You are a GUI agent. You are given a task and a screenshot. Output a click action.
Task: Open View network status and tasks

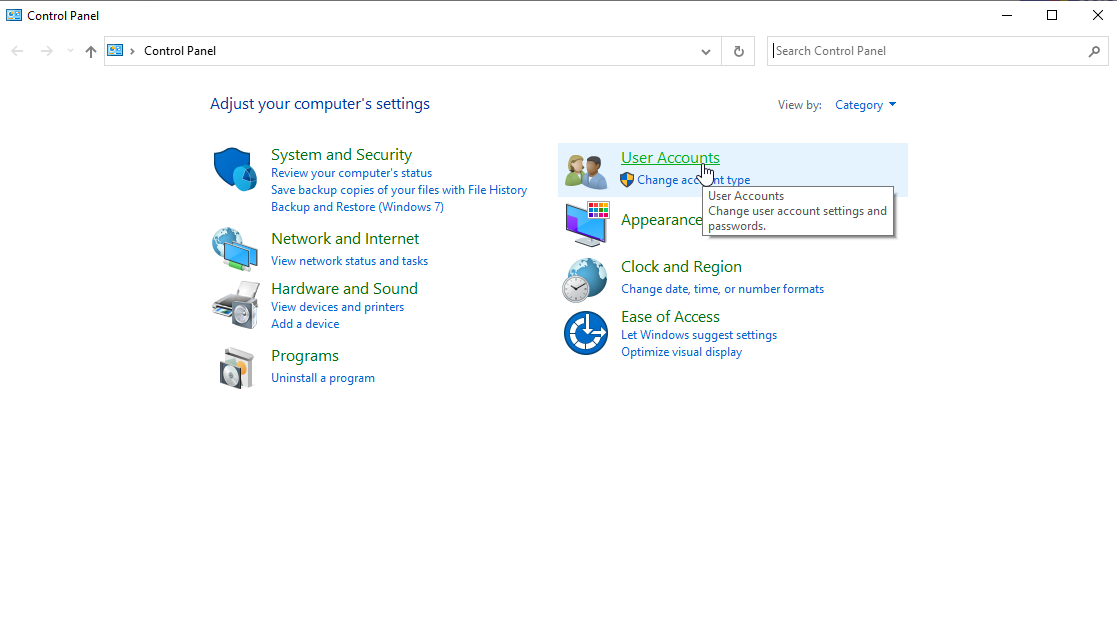(x=349, y=261)
